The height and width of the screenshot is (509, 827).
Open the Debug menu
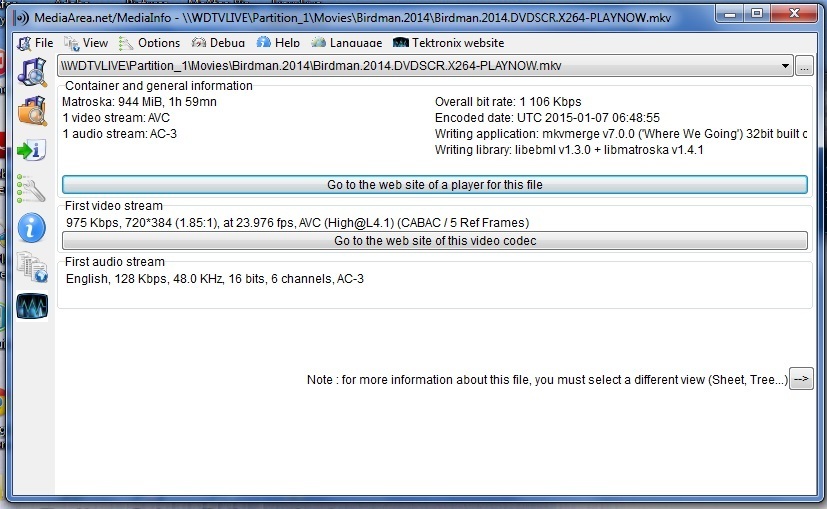pos(218,43)
